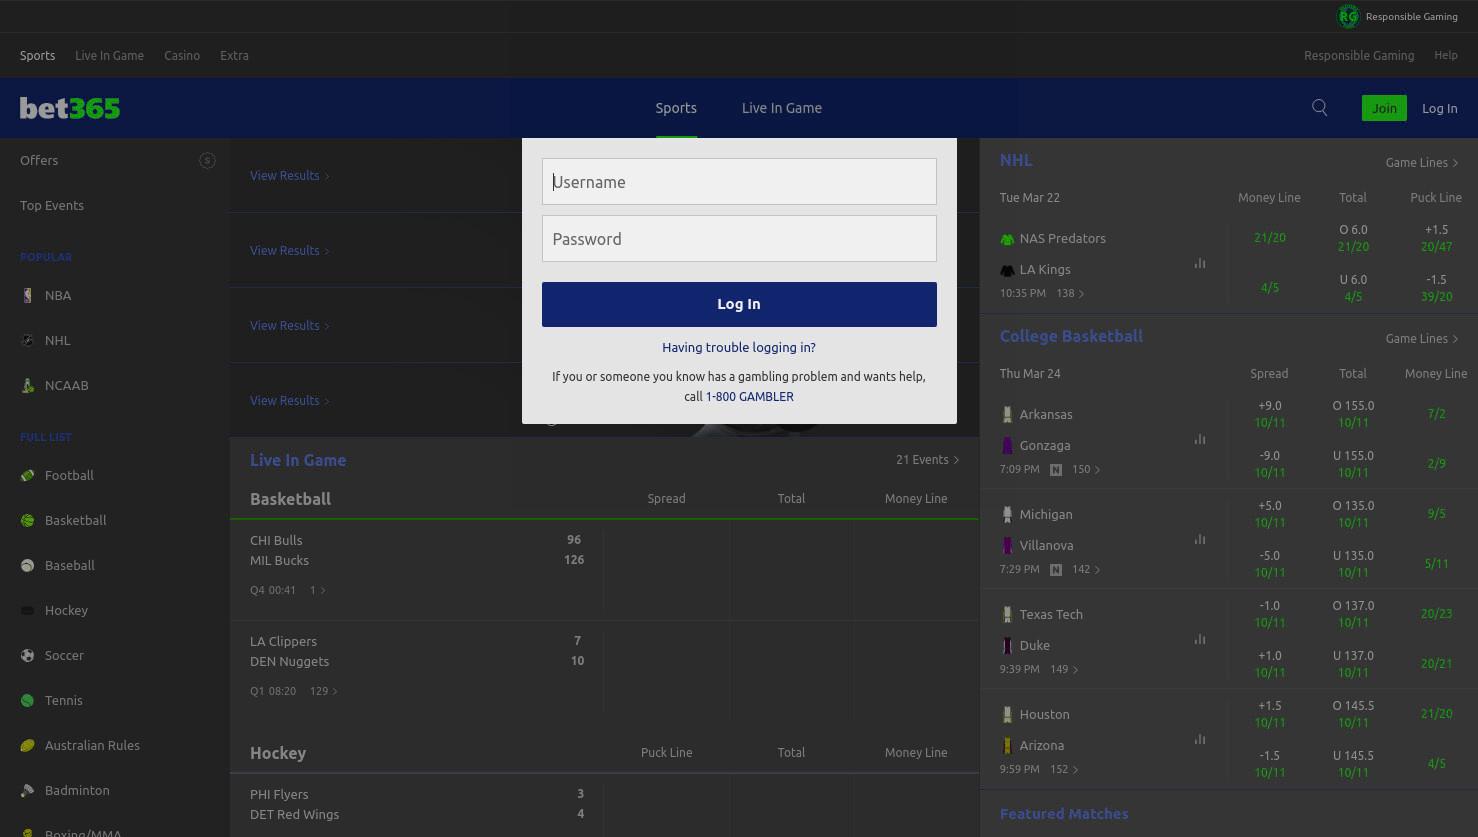
Task: Open the Extra menu item
Action: pyautogui.click(x=234, y=55)
